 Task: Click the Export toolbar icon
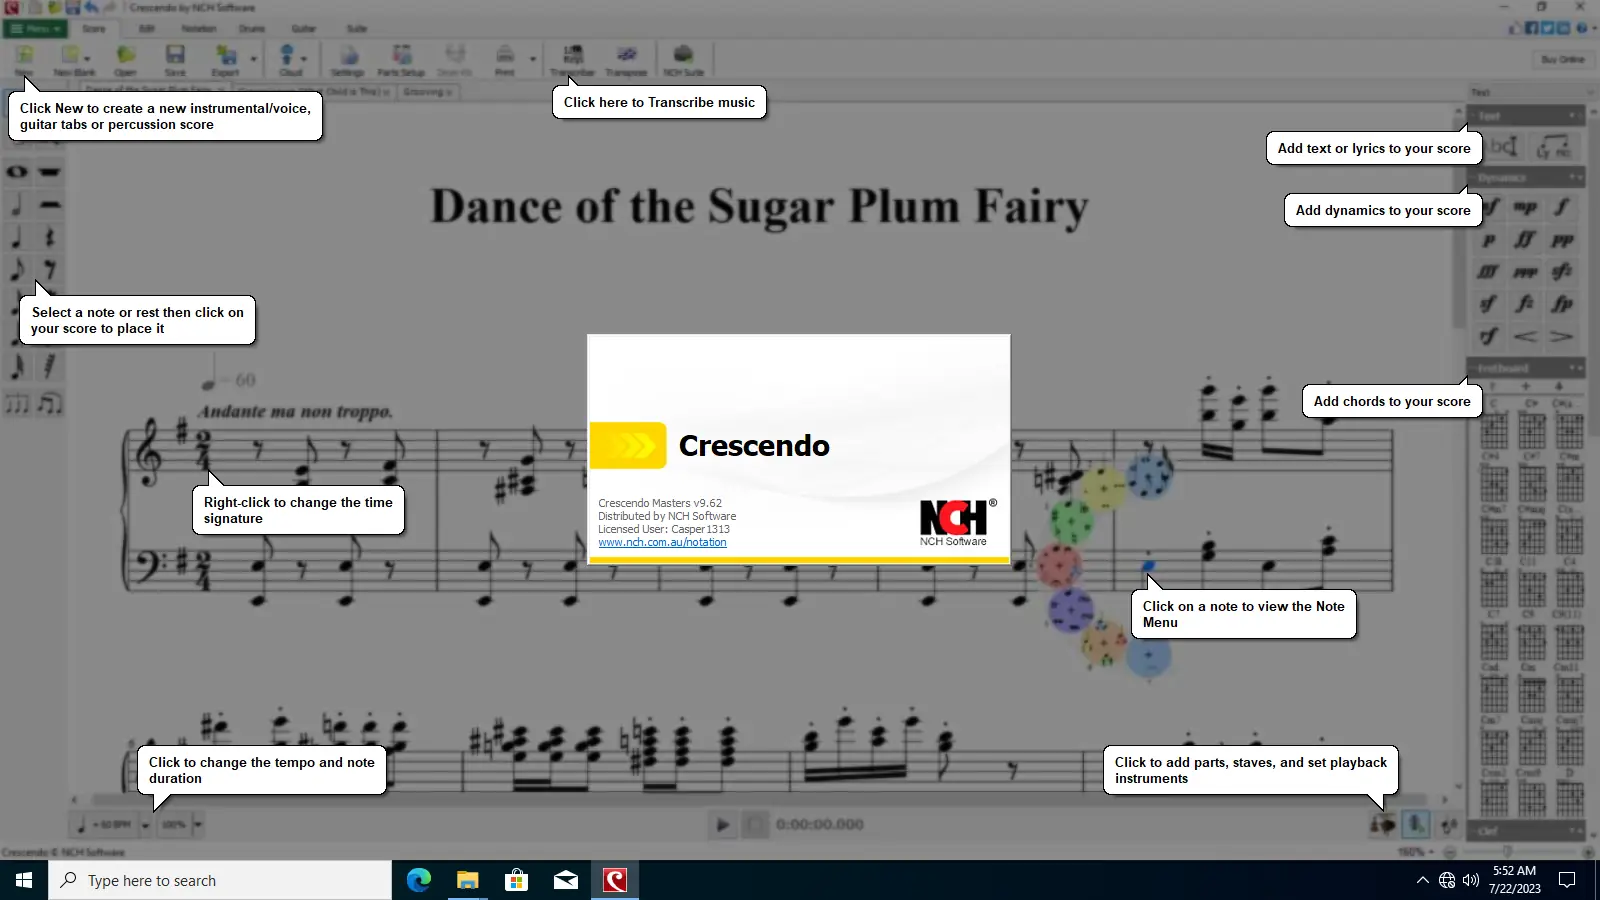225,58
